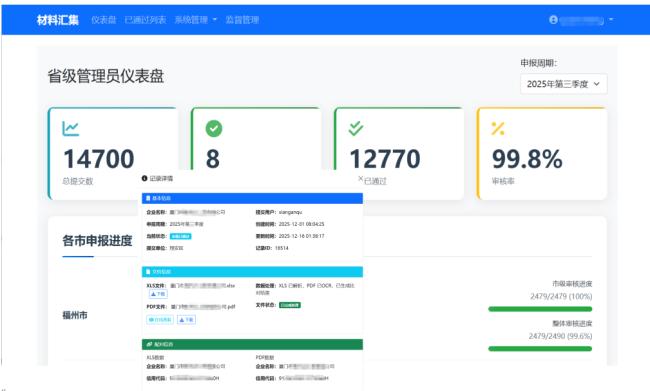This screenshot has width=650, height=391.
Task: Click the icon in green section header
Action: (149, 344)
